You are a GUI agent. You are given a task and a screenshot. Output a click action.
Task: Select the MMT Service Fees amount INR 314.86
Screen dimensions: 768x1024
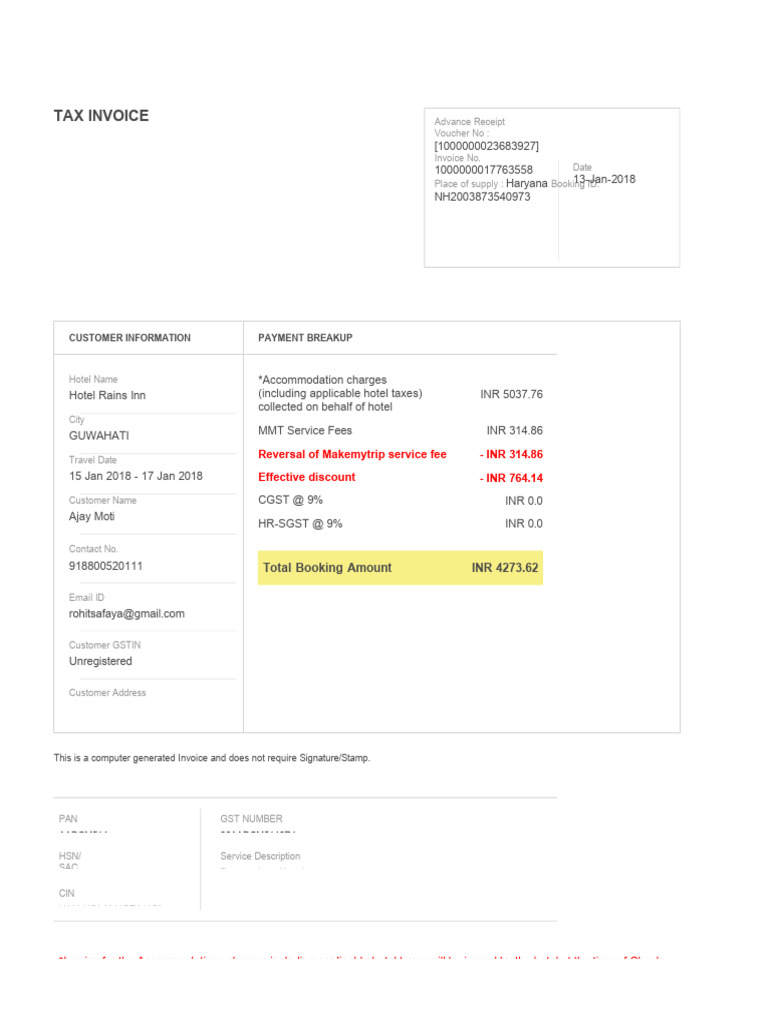pyautogui.click(x=514, y=431)
